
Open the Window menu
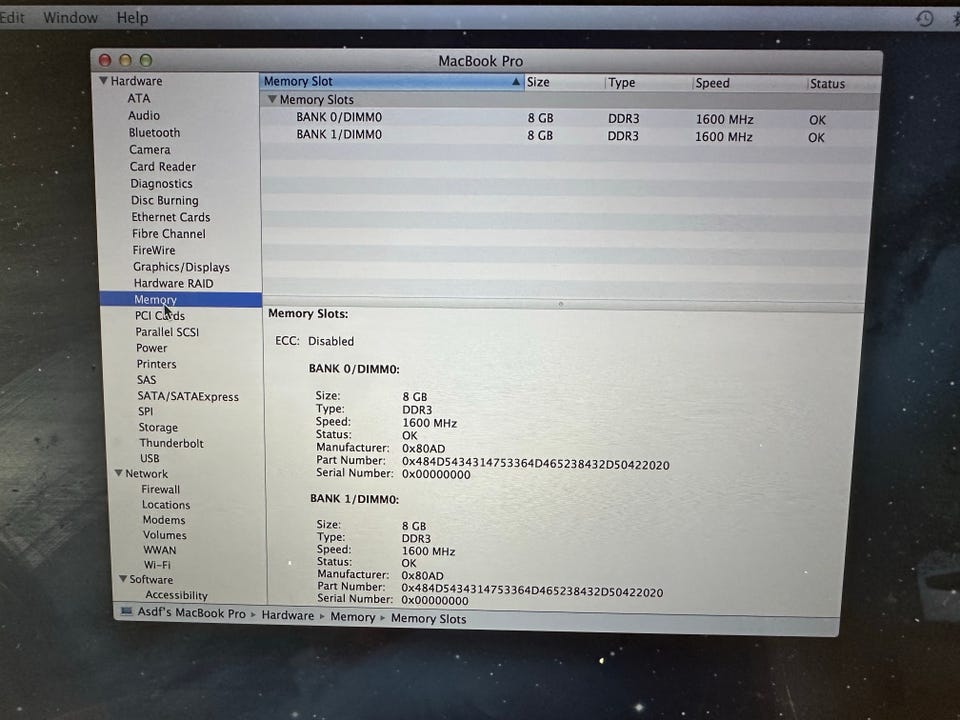(x=70, y=18)
